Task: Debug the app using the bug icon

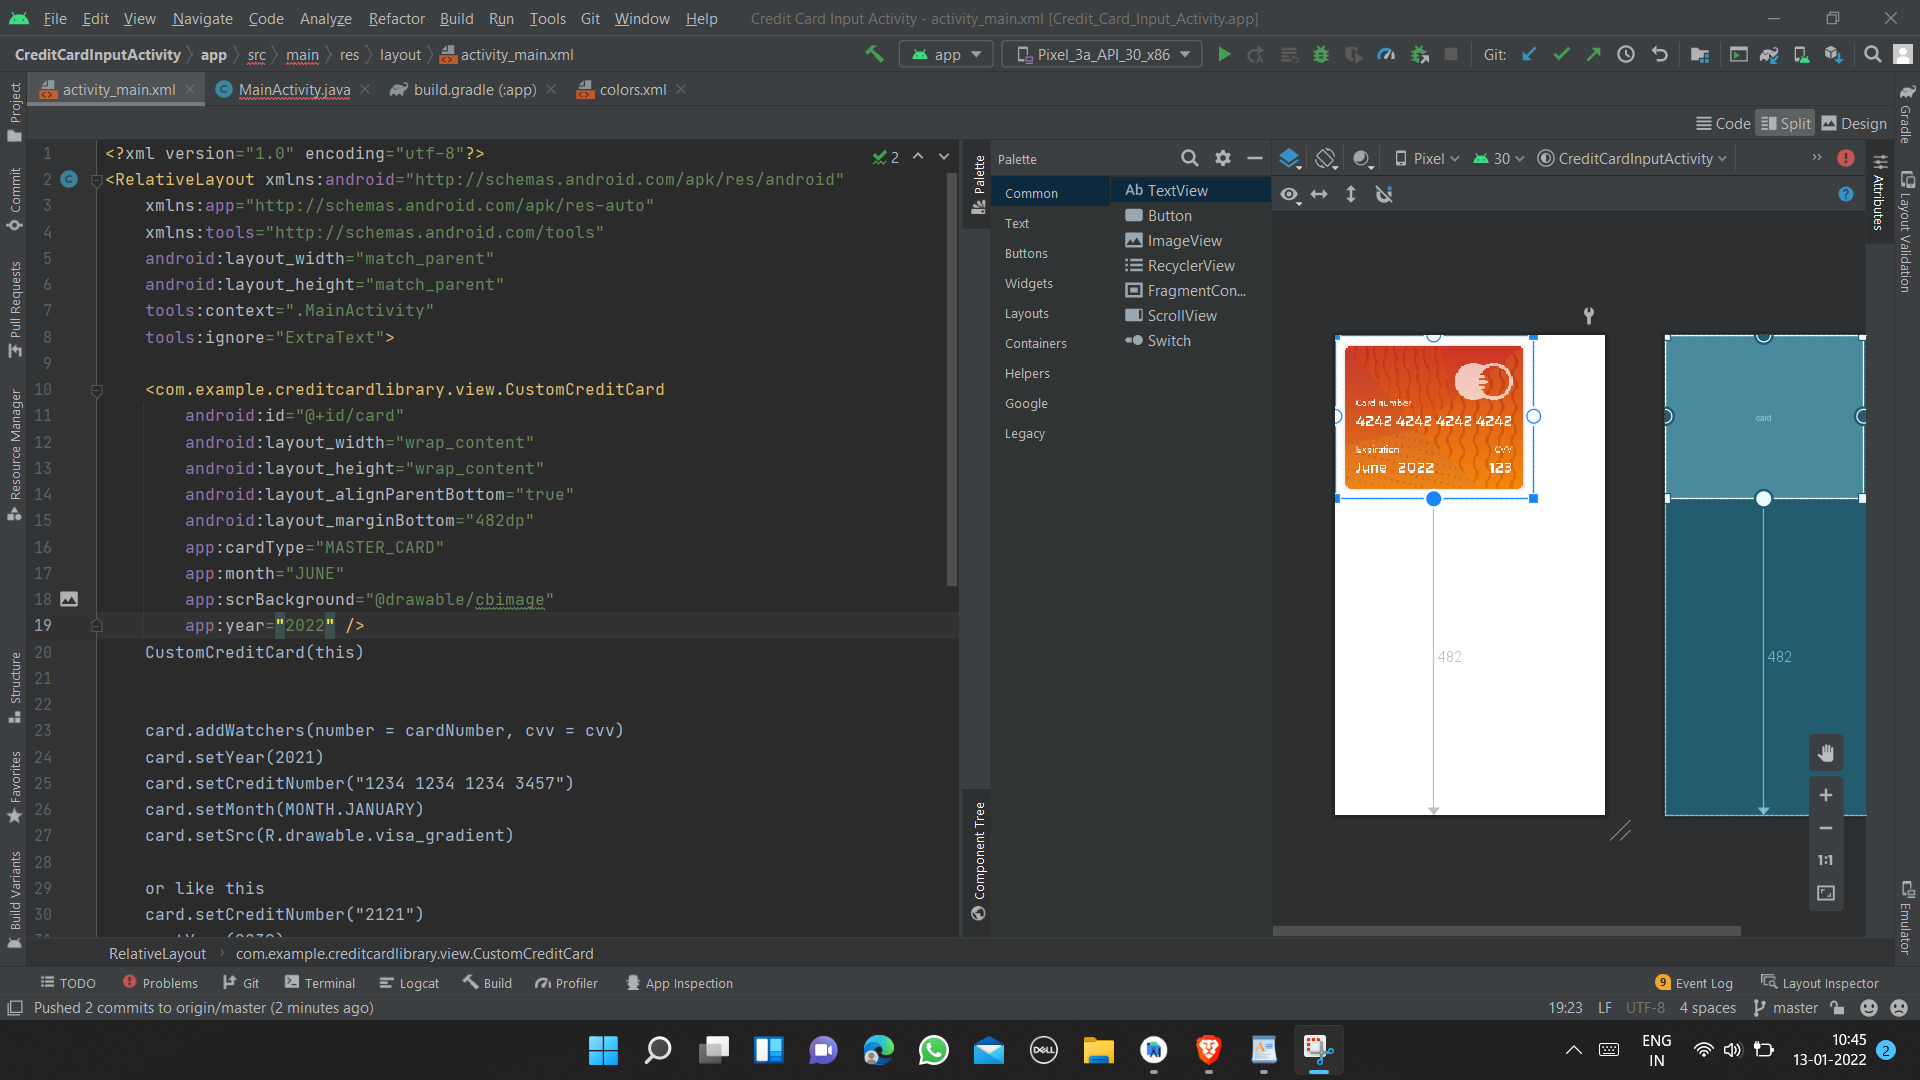Action: click(1320, 54)
